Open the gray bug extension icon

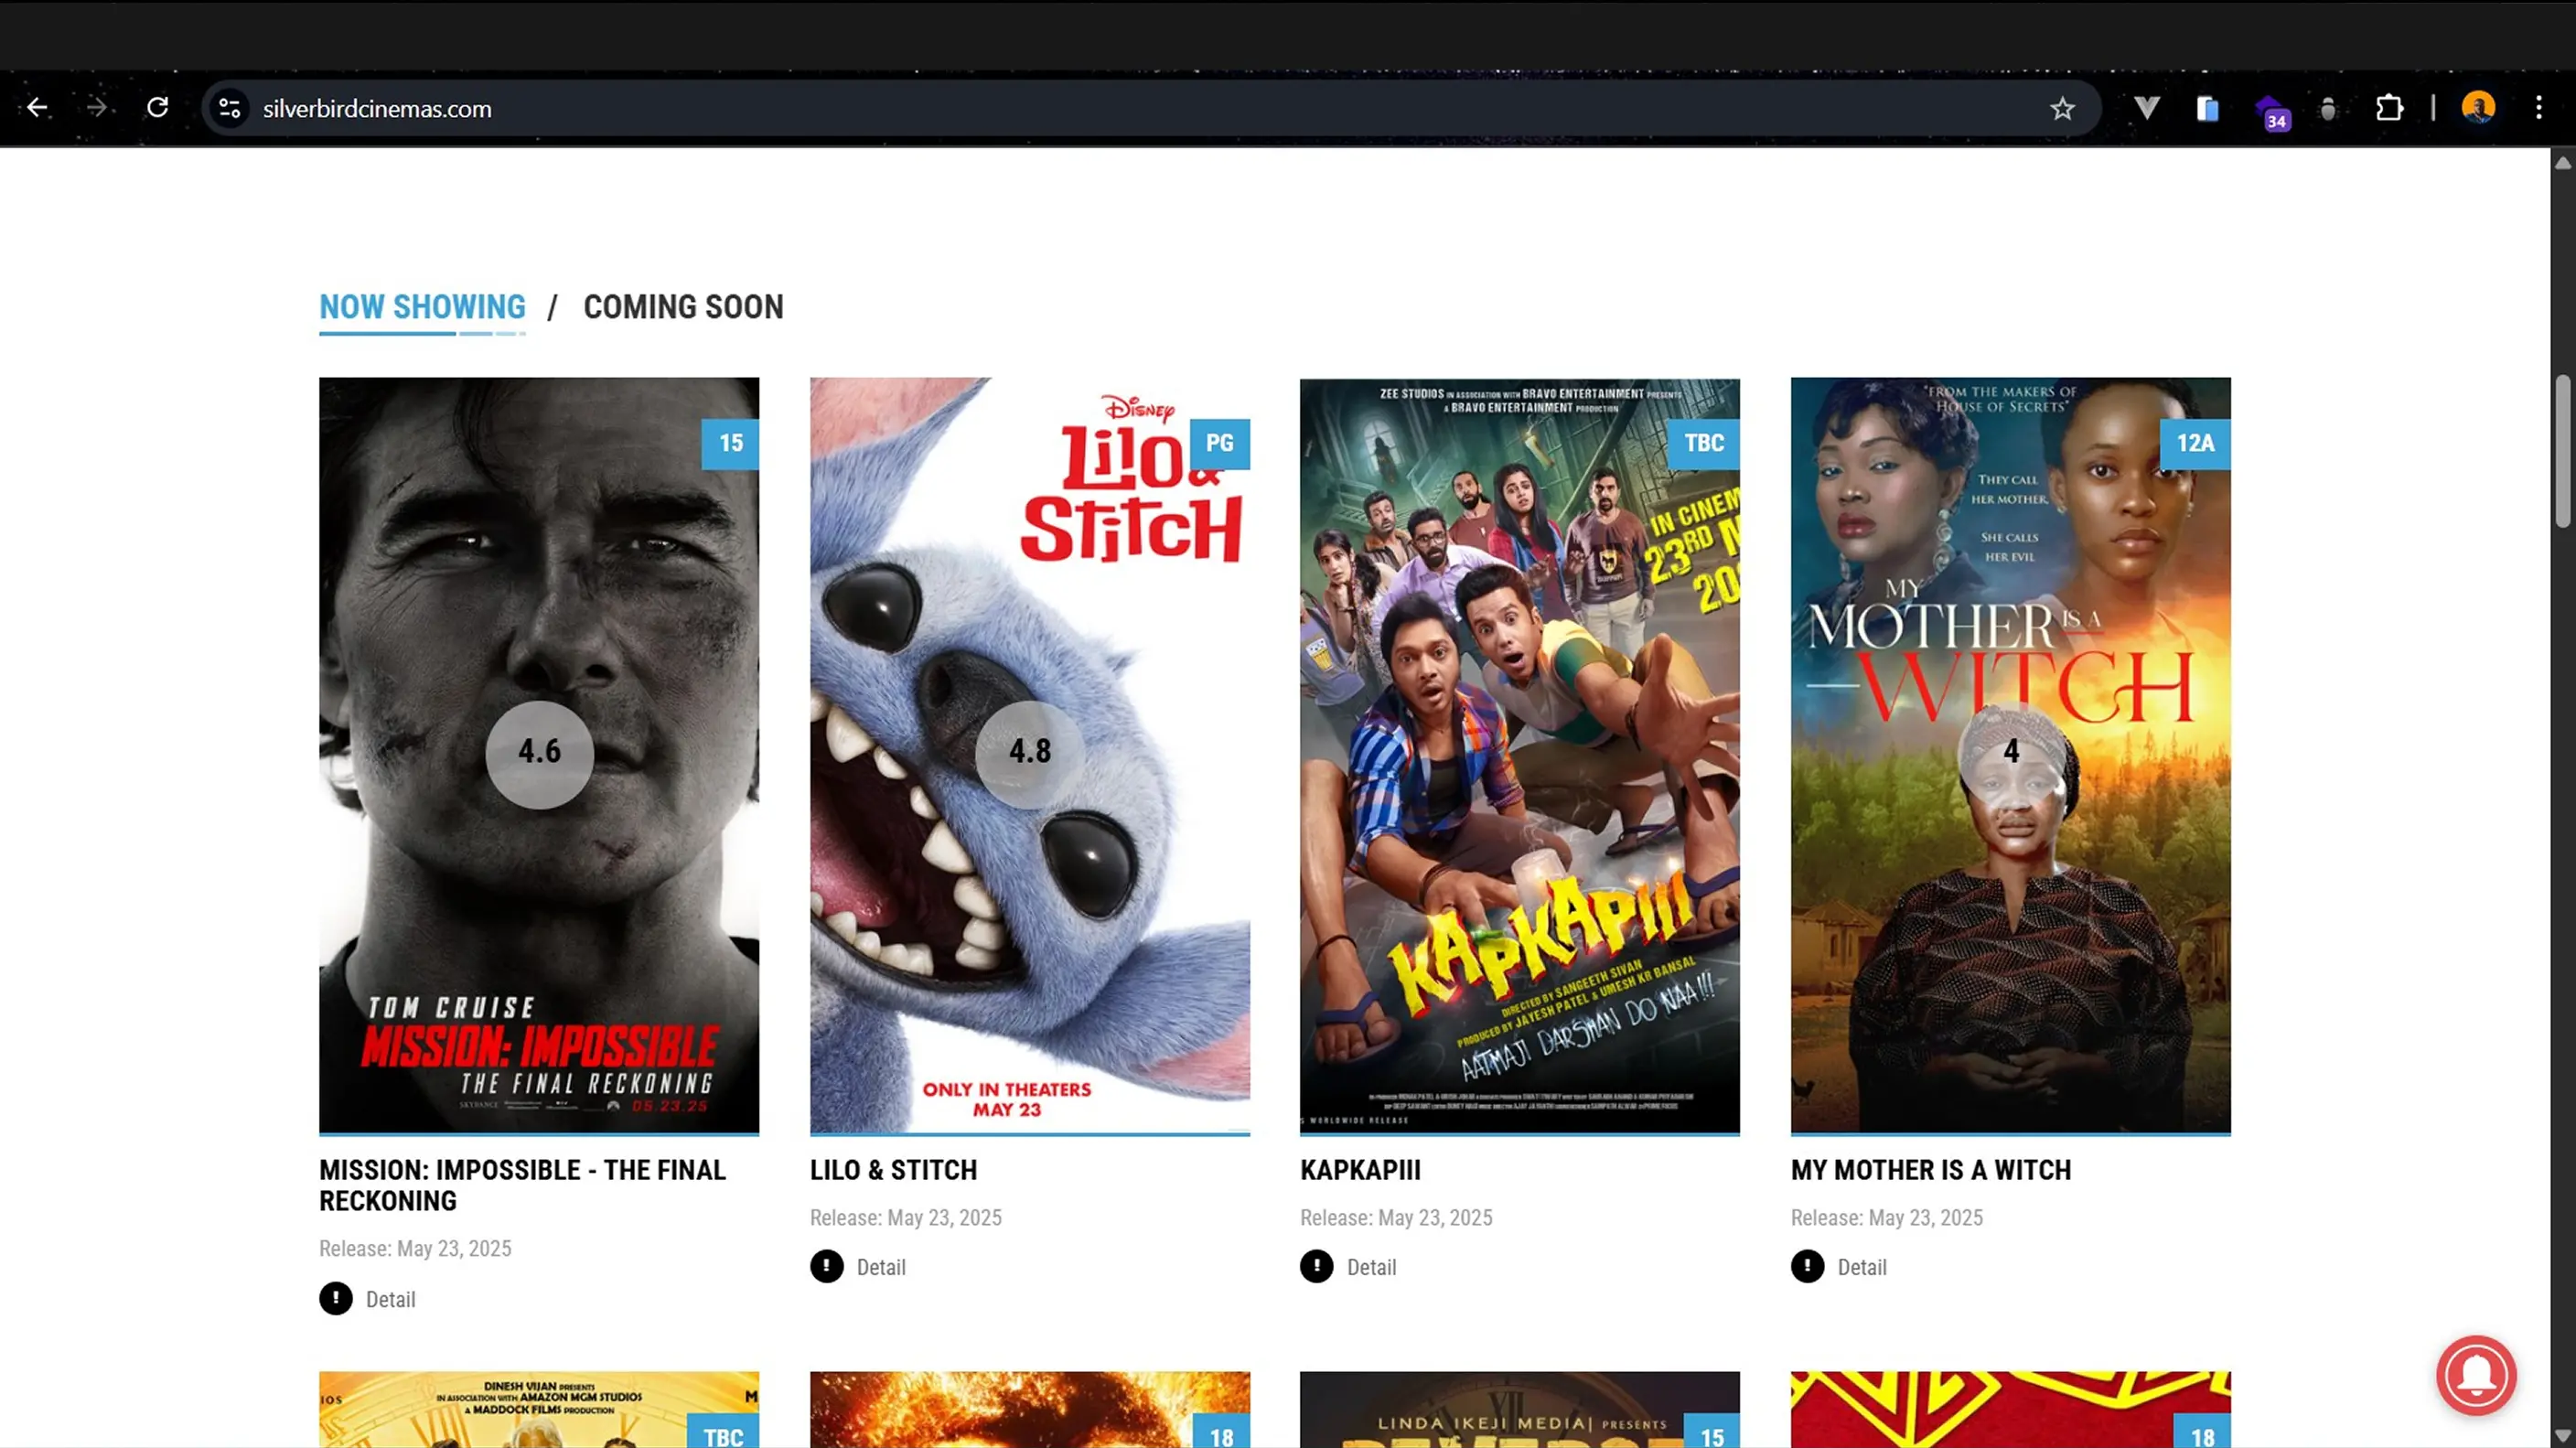tap(2328, 108)
